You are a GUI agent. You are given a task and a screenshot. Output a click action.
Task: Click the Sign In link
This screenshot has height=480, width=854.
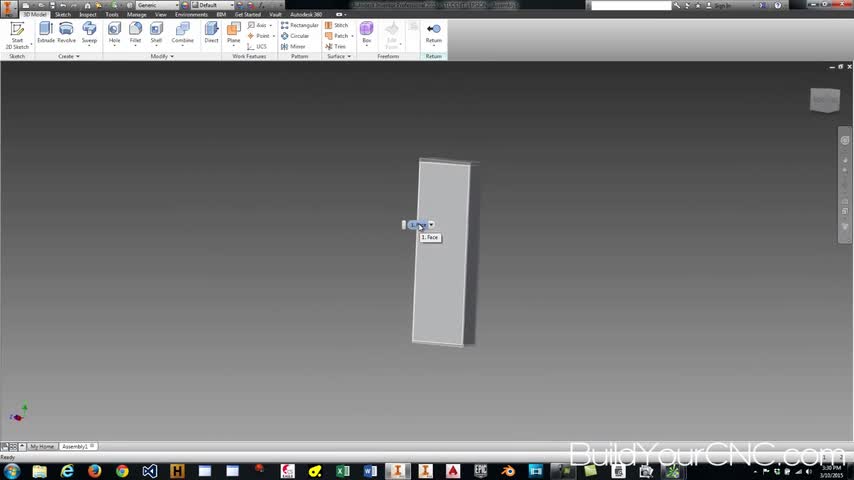click(723, 5)
